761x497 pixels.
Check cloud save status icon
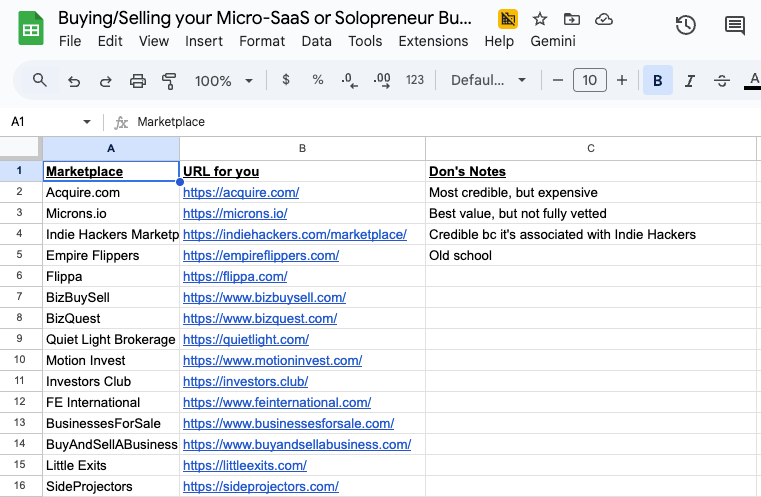pyautogui.click(x=604, y=19)
